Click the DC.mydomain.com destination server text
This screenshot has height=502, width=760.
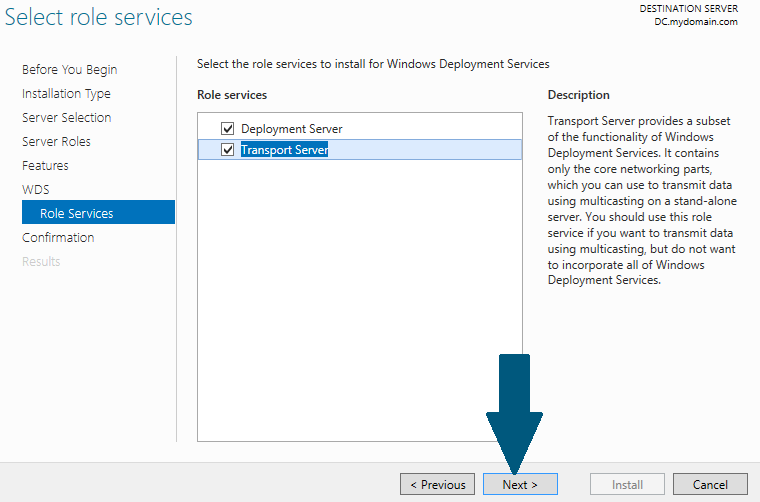click(x=696, y=22)
